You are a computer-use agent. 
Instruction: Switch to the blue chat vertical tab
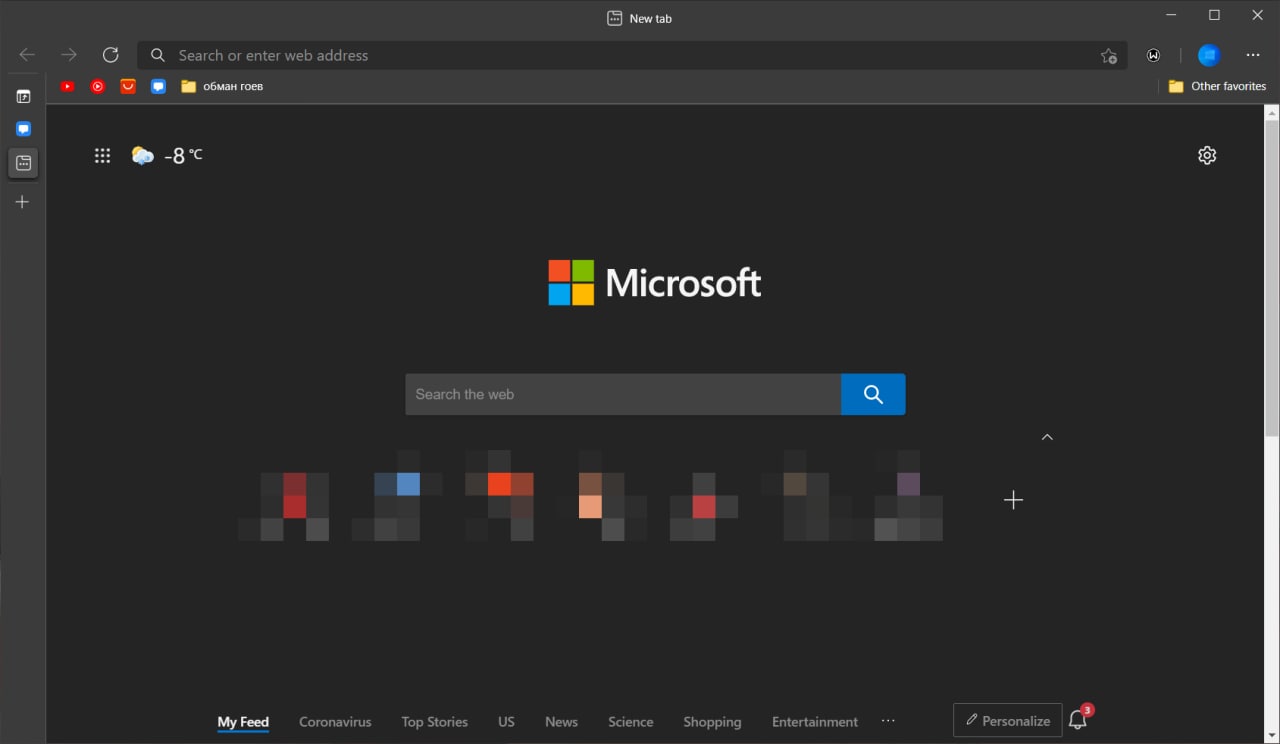point(23,129)
